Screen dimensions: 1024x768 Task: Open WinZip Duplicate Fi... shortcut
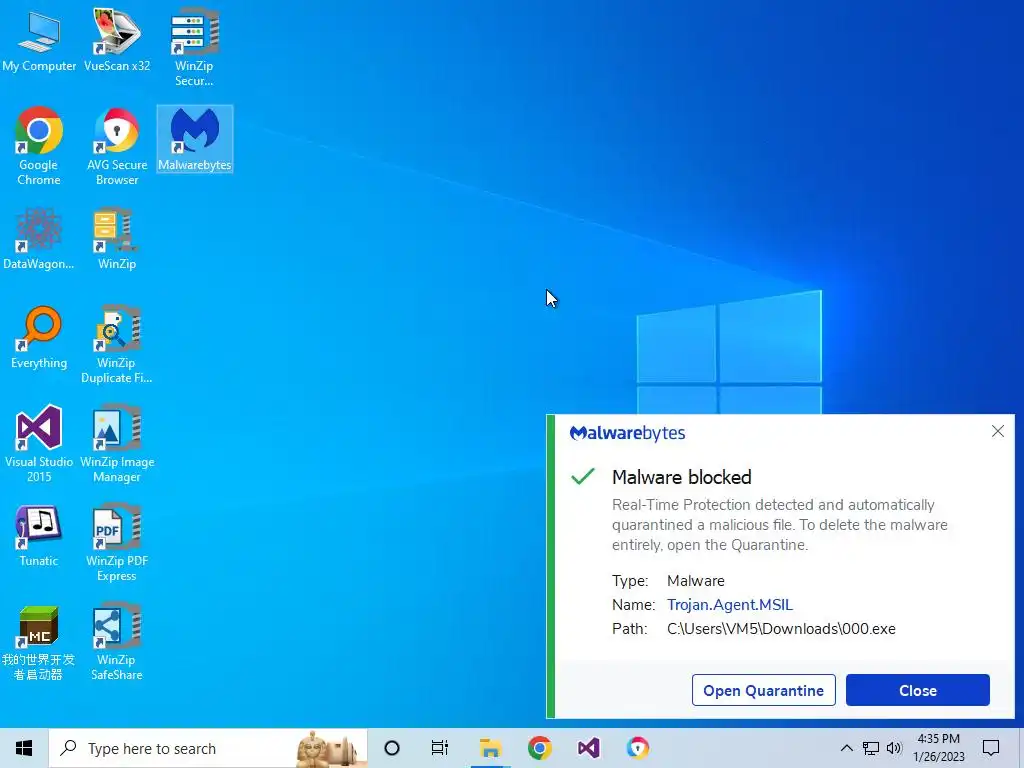coord(117,345)
